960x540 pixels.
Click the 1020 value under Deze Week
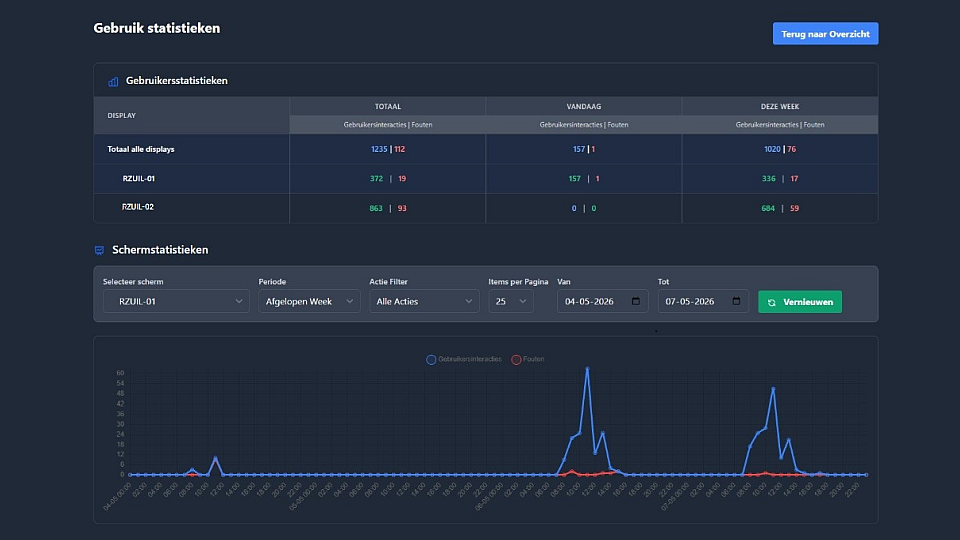coord(772,149)
